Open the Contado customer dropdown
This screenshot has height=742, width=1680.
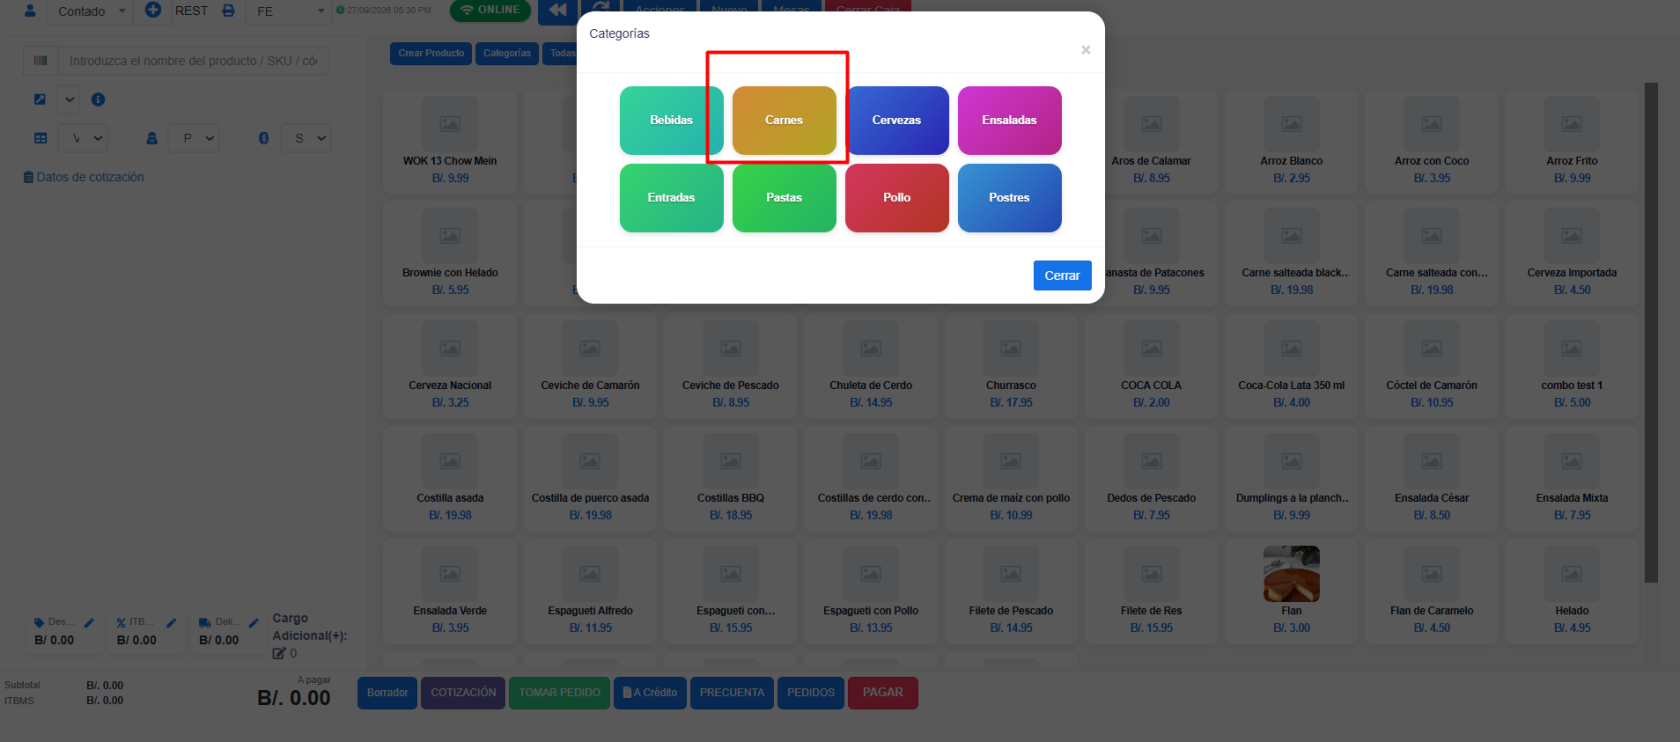point(92,12)
